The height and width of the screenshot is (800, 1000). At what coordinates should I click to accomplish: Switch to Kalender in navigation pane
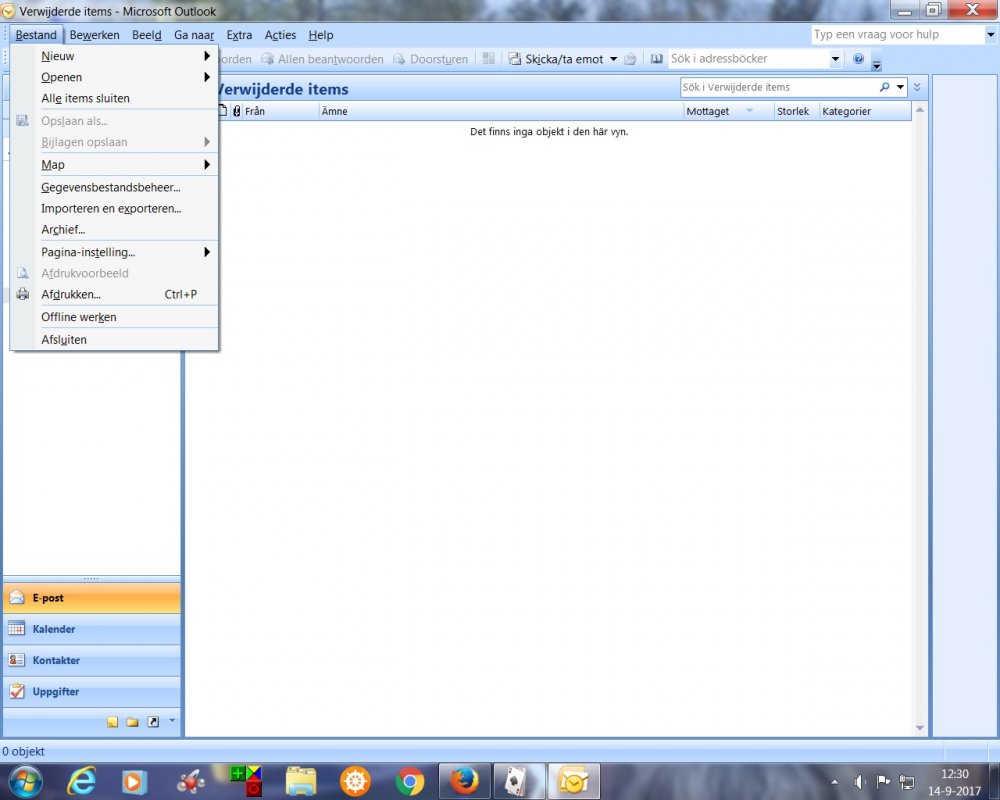[x=54, y=629]
